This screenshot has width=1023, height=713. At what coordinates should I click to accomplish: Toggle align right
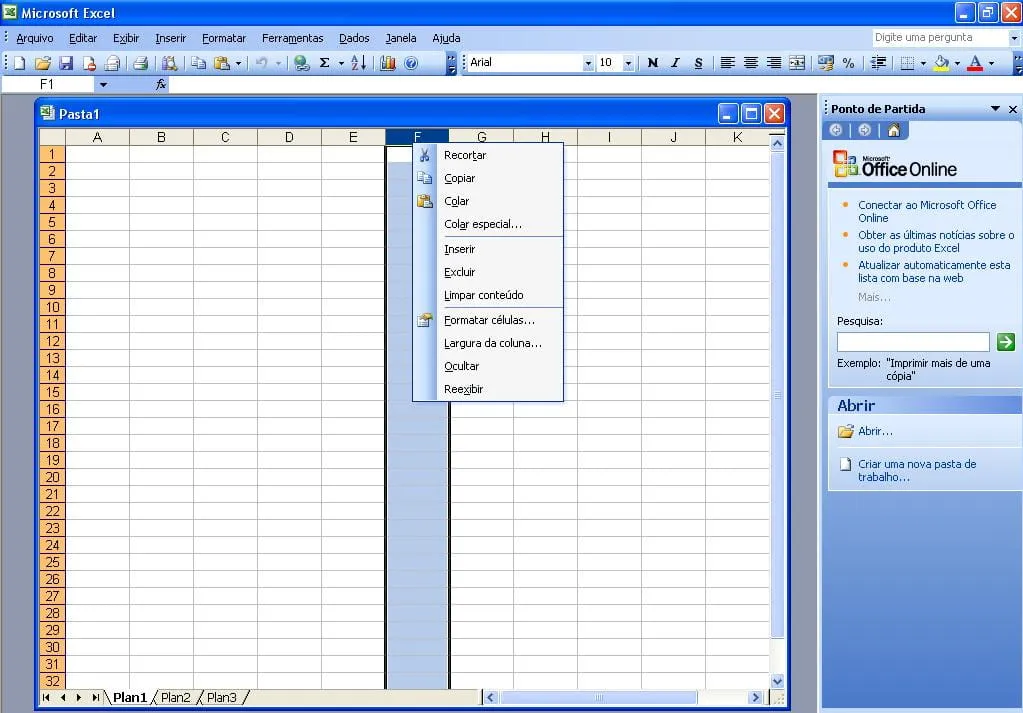pyautogui.click(x=774, y=63)
